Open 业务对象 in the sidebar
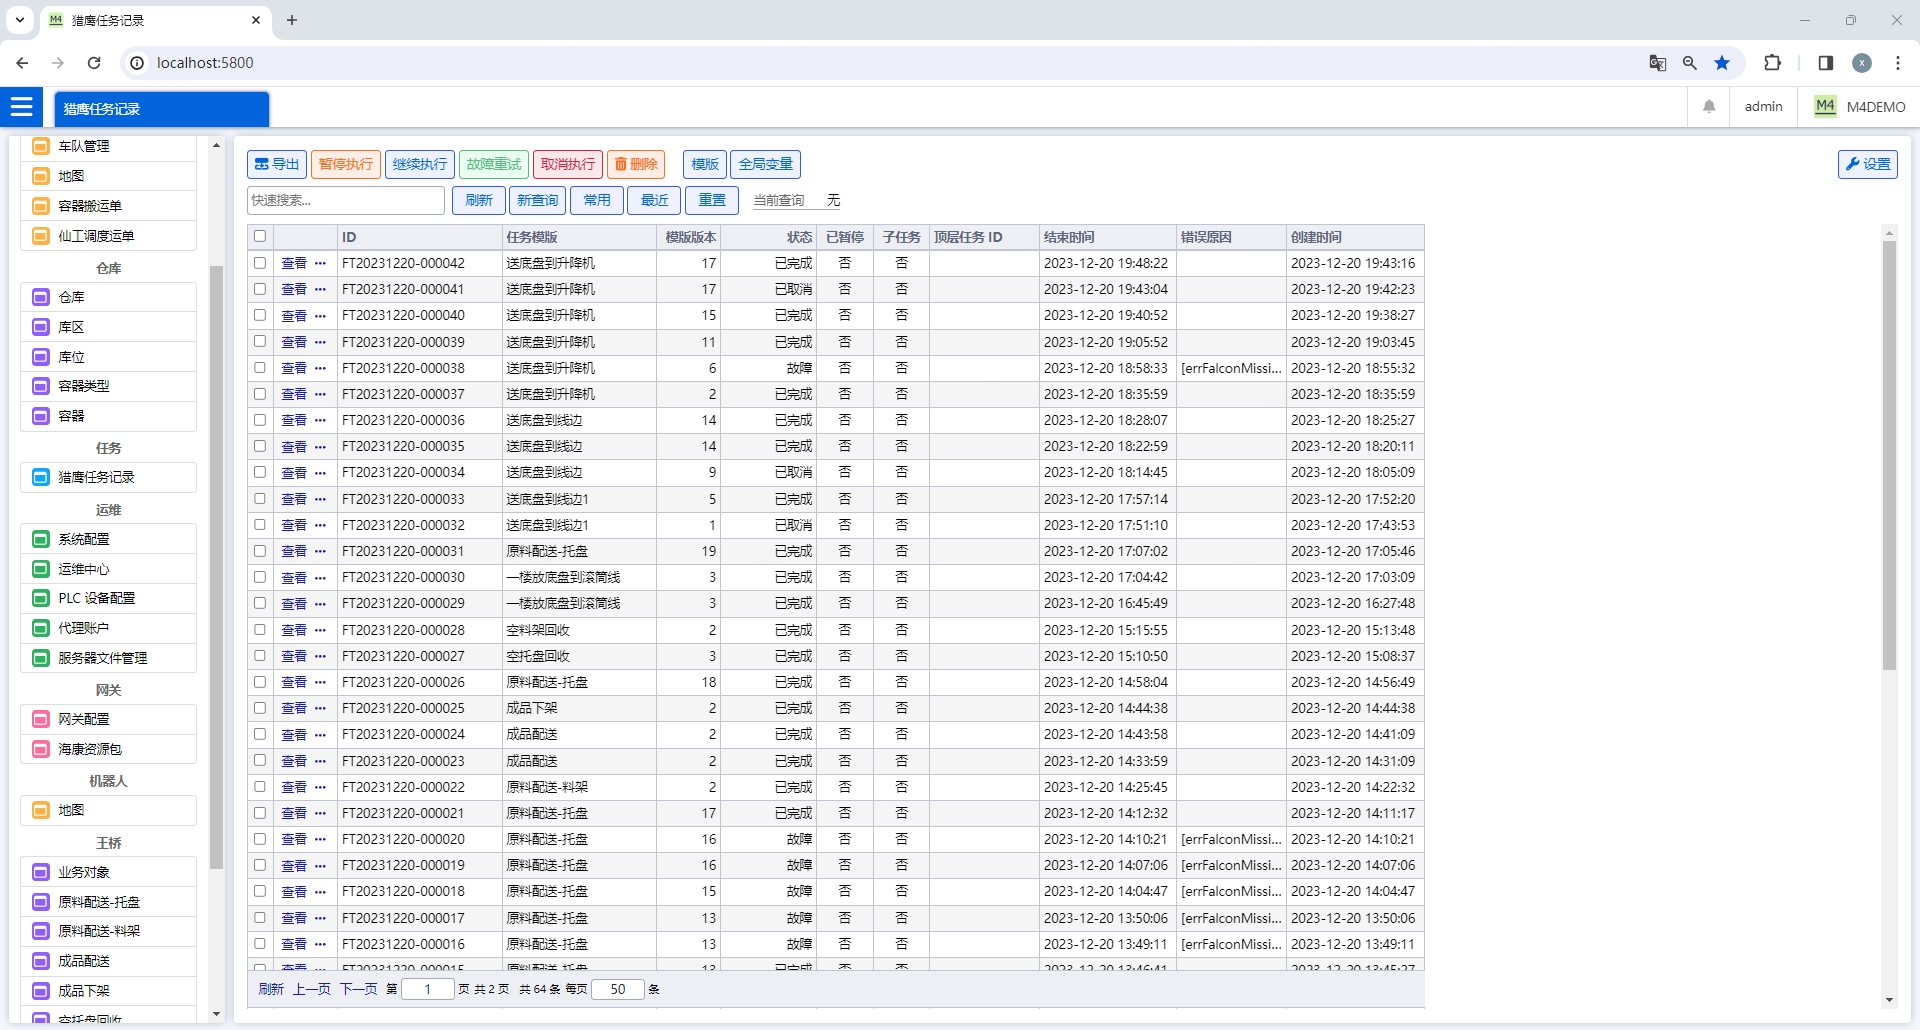The width and height of the screenshot is (1920, 1030). click(109, 872)
